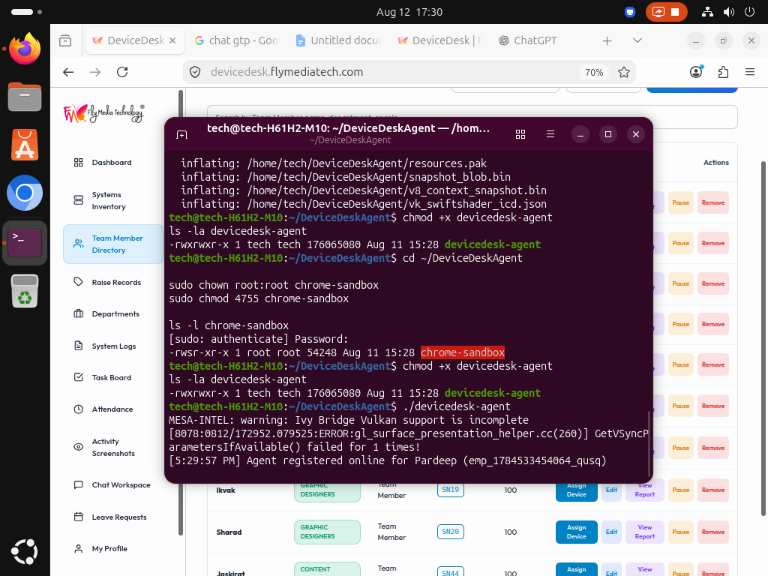Open Activity Screenshots in the sidebar
Viewport: 768px width, 576px height.
(x=113, y=447)
